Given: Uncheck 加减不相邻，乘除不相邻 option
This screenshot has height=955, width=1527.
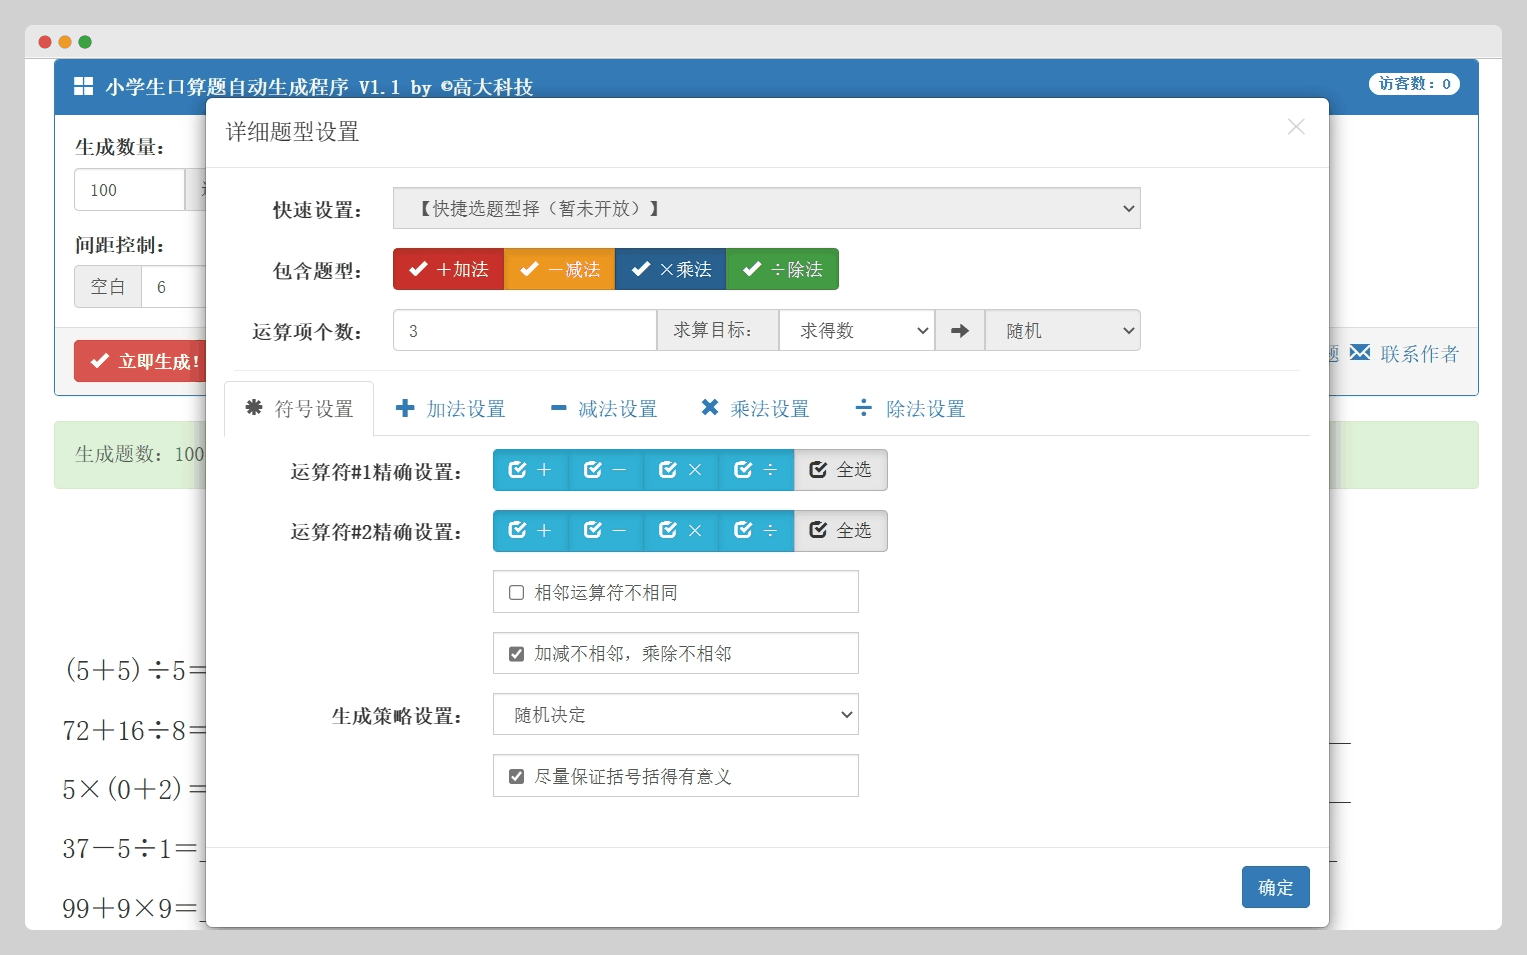Looking at the screenshot, I should (517, 654).
